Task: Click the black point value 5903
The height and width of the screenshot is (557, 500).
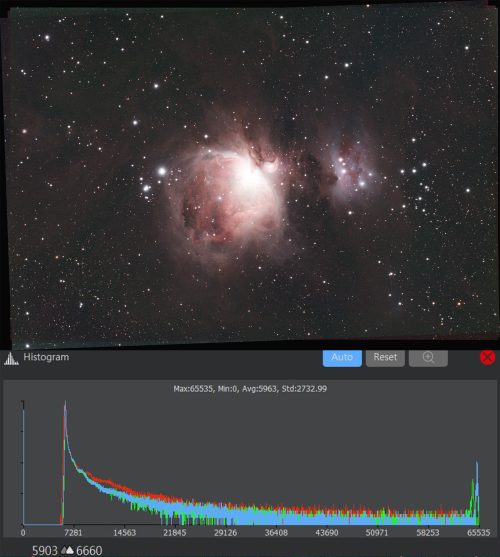Action: [45, 551]
